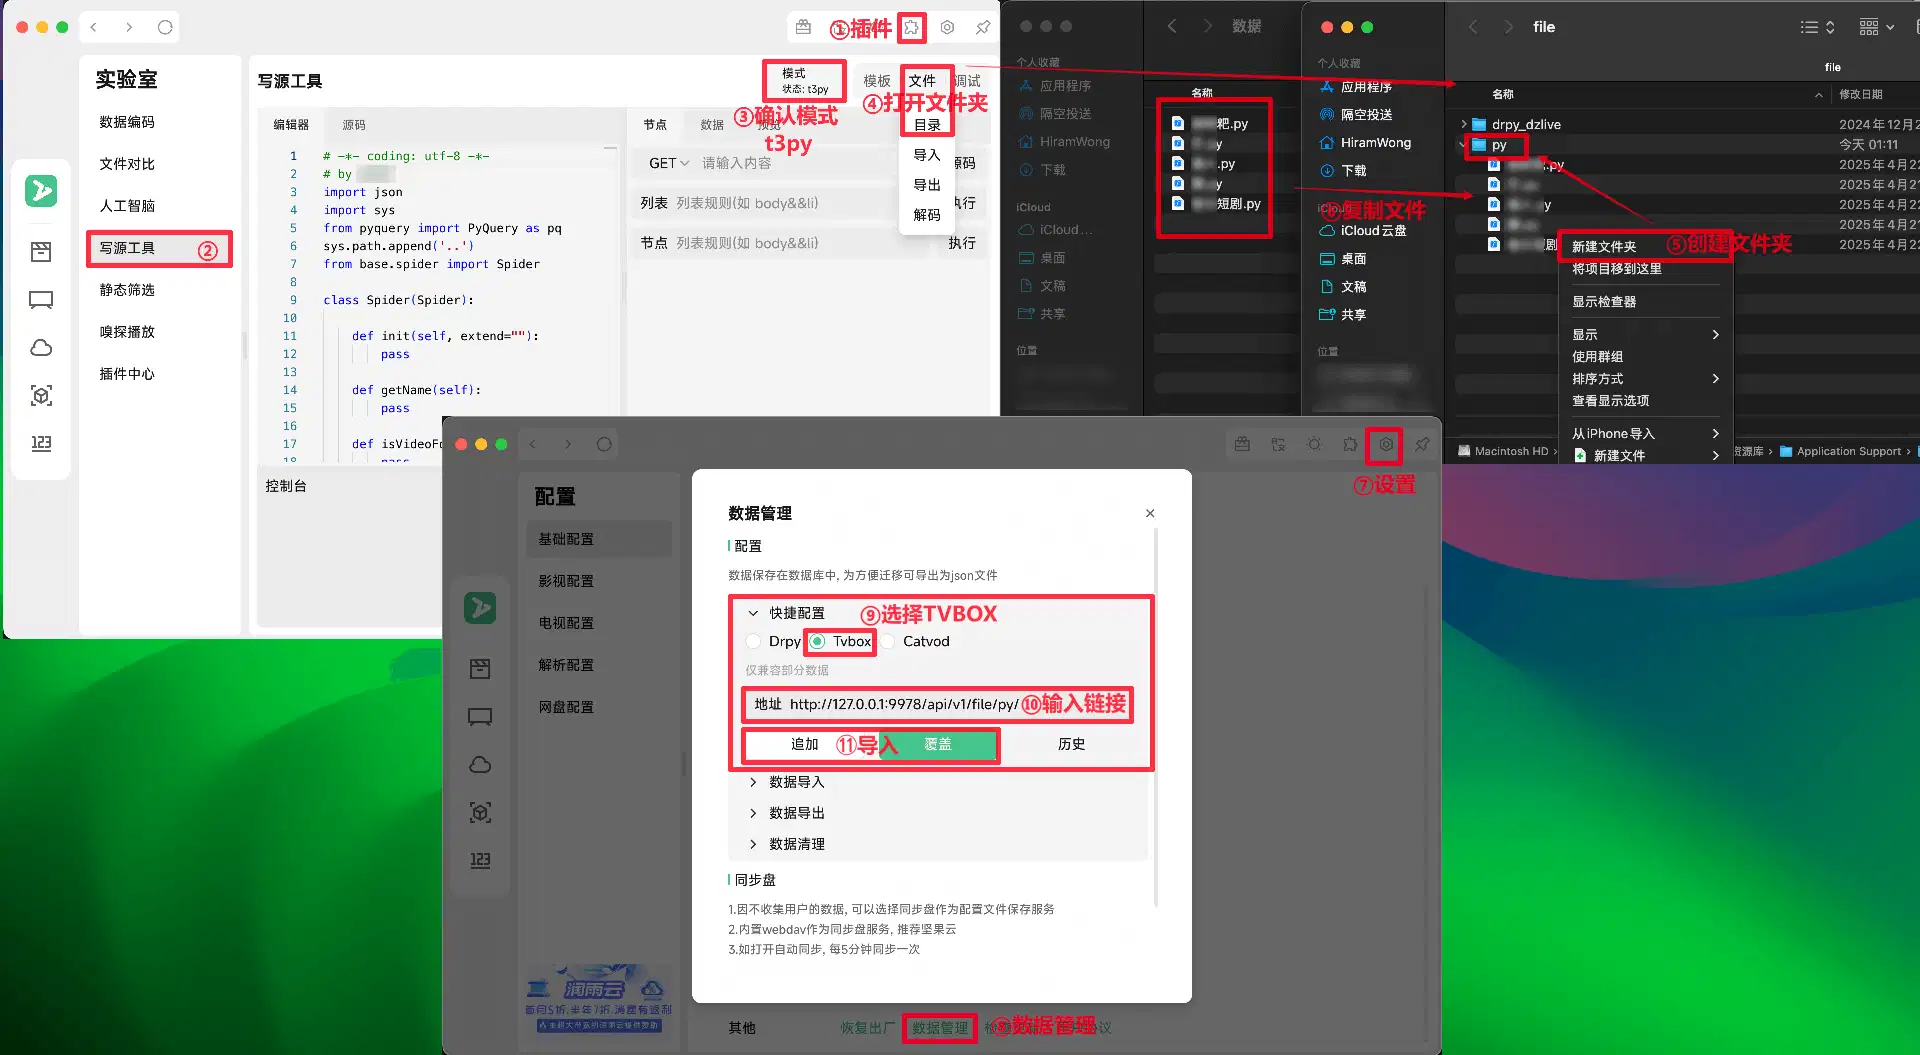Choose 导入 from the 文件 dropdown menu

[x=927, y=155]
